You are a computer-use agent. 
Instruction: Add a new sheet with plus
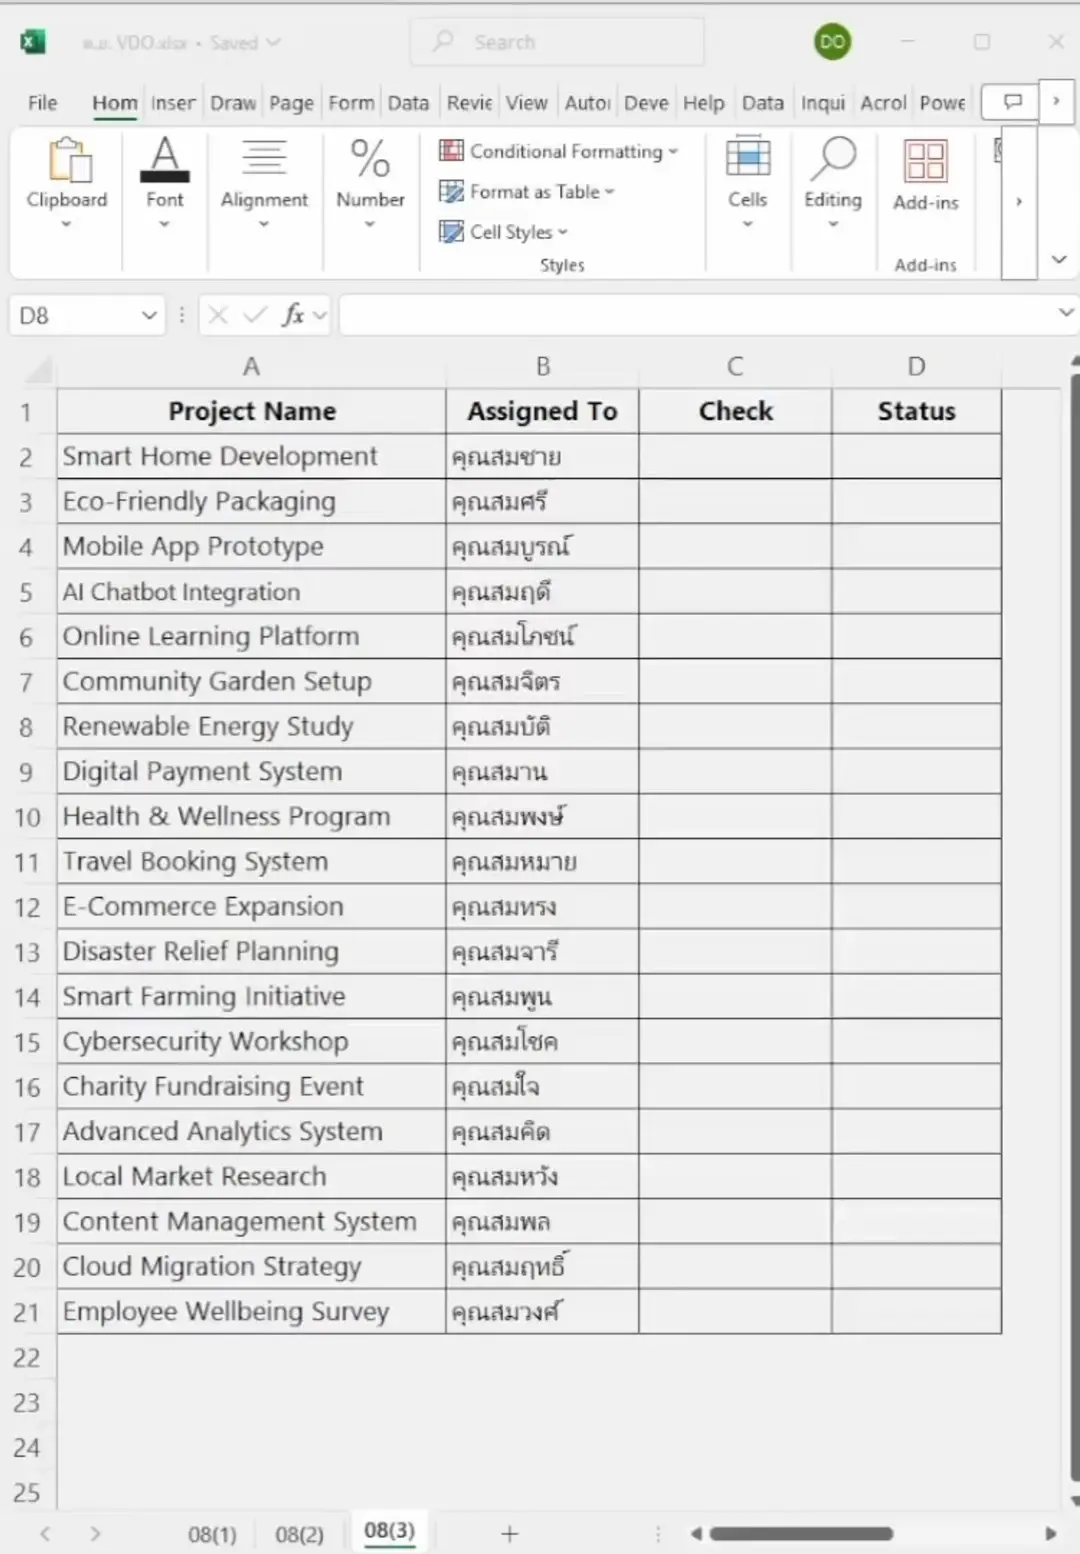click(509, 1534)
